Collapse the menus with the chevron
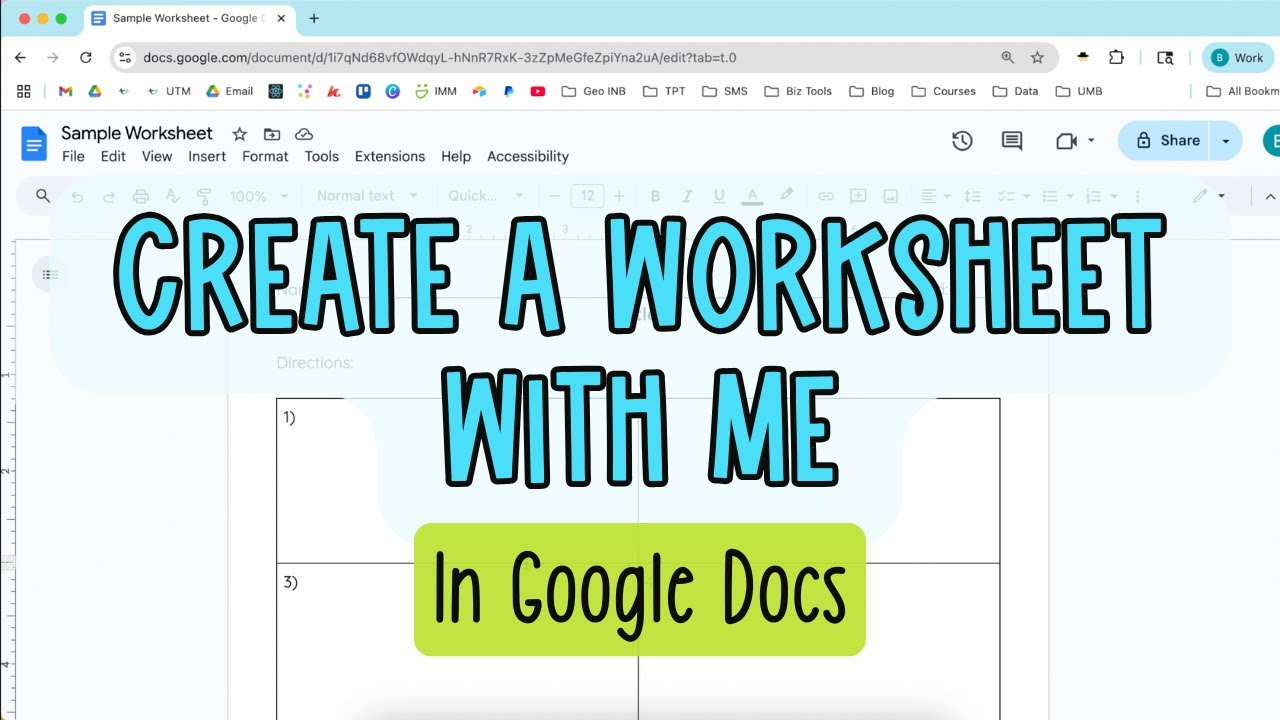Image resolution: width=1280 pixels, height=720 pixels. point(1271,196)
